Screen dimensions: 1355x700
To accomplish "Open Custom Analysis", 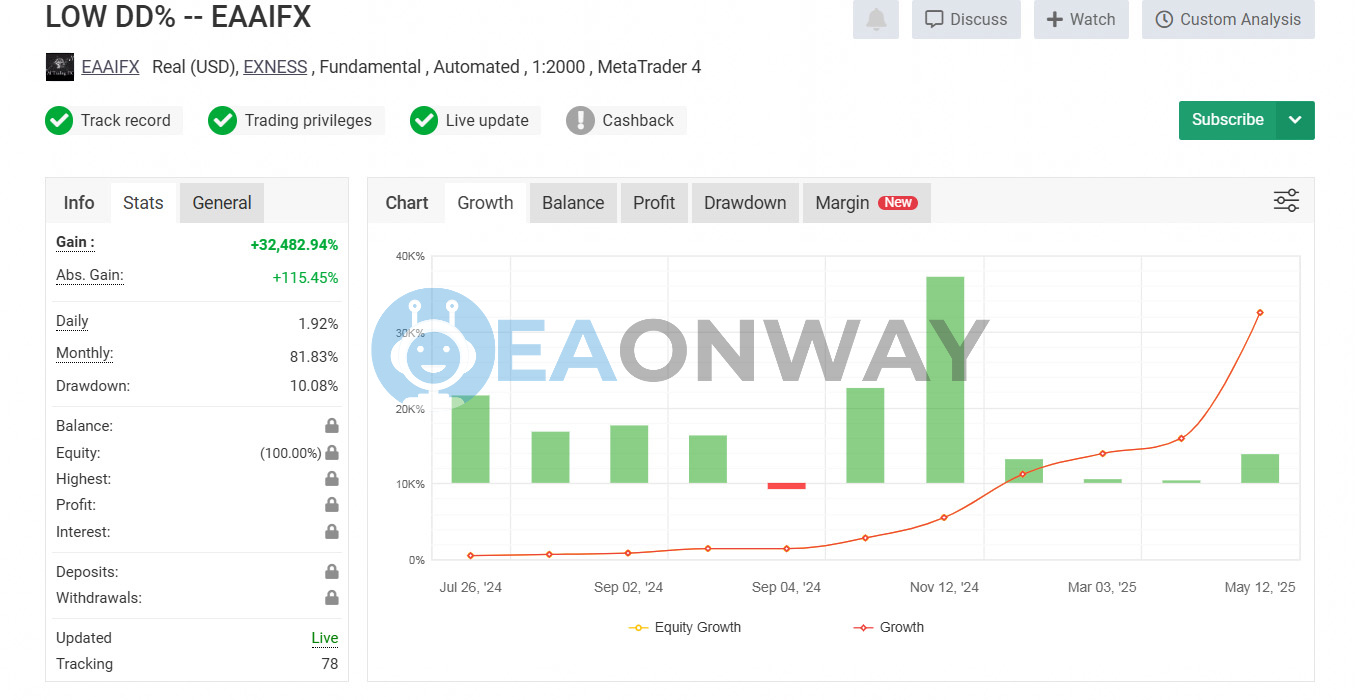I will (x=1228, y=19).
